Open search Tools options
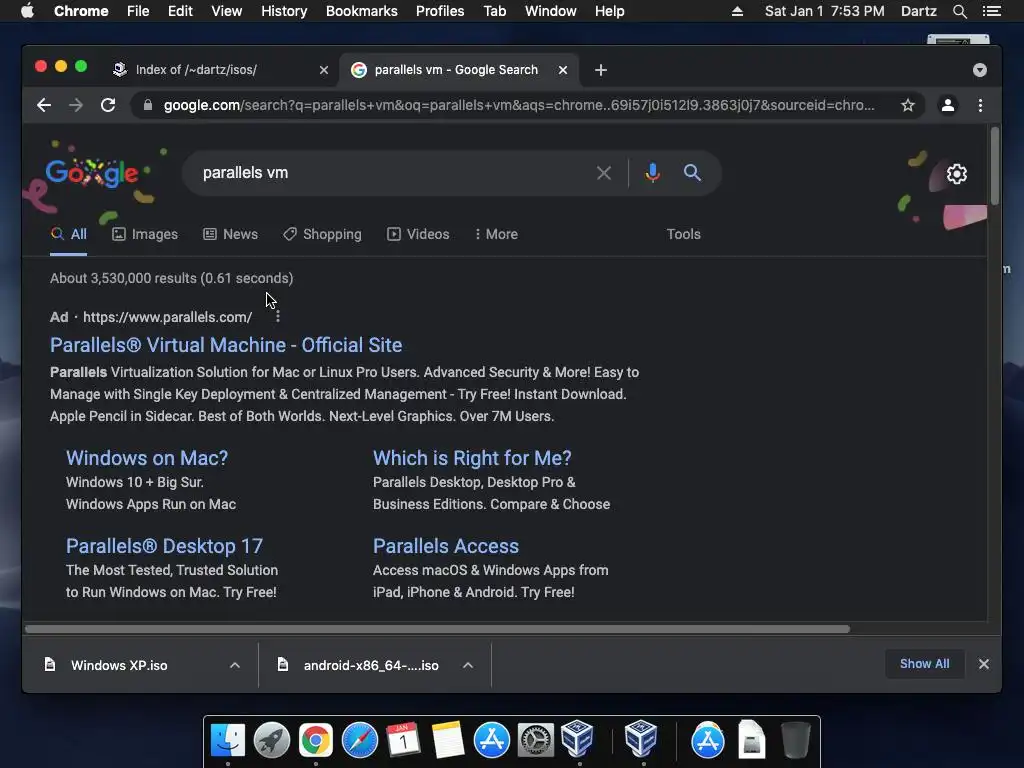Screen dimensions: 1024x768 tap(683, 234)
